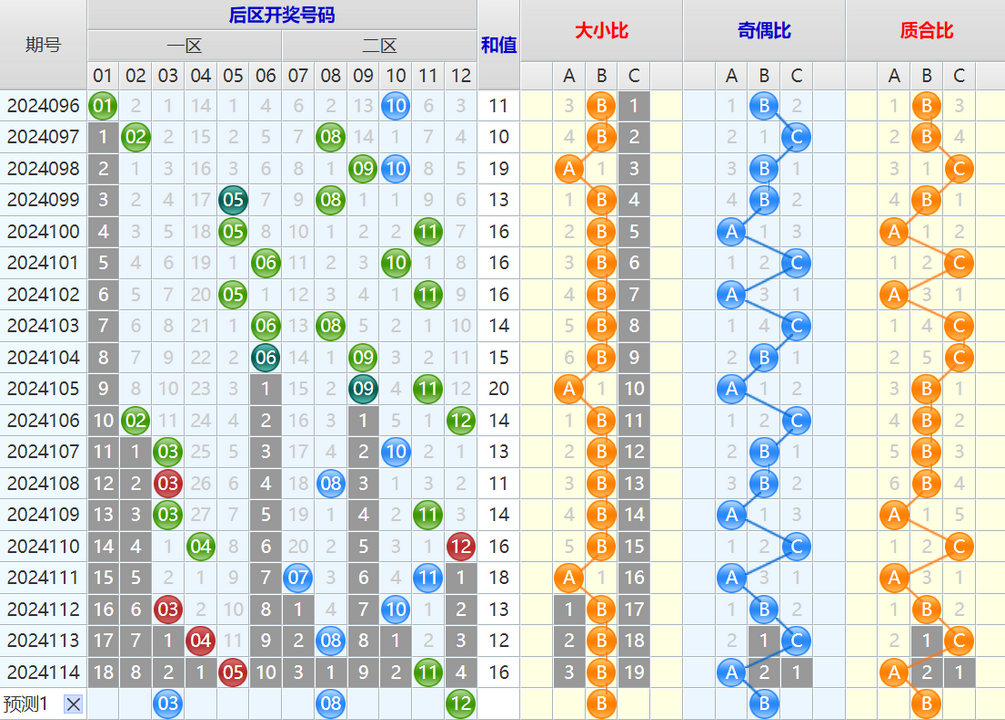The image size is (1005, 720).
Task: Select green 12 ball in row 2024106
Action: 461,421
